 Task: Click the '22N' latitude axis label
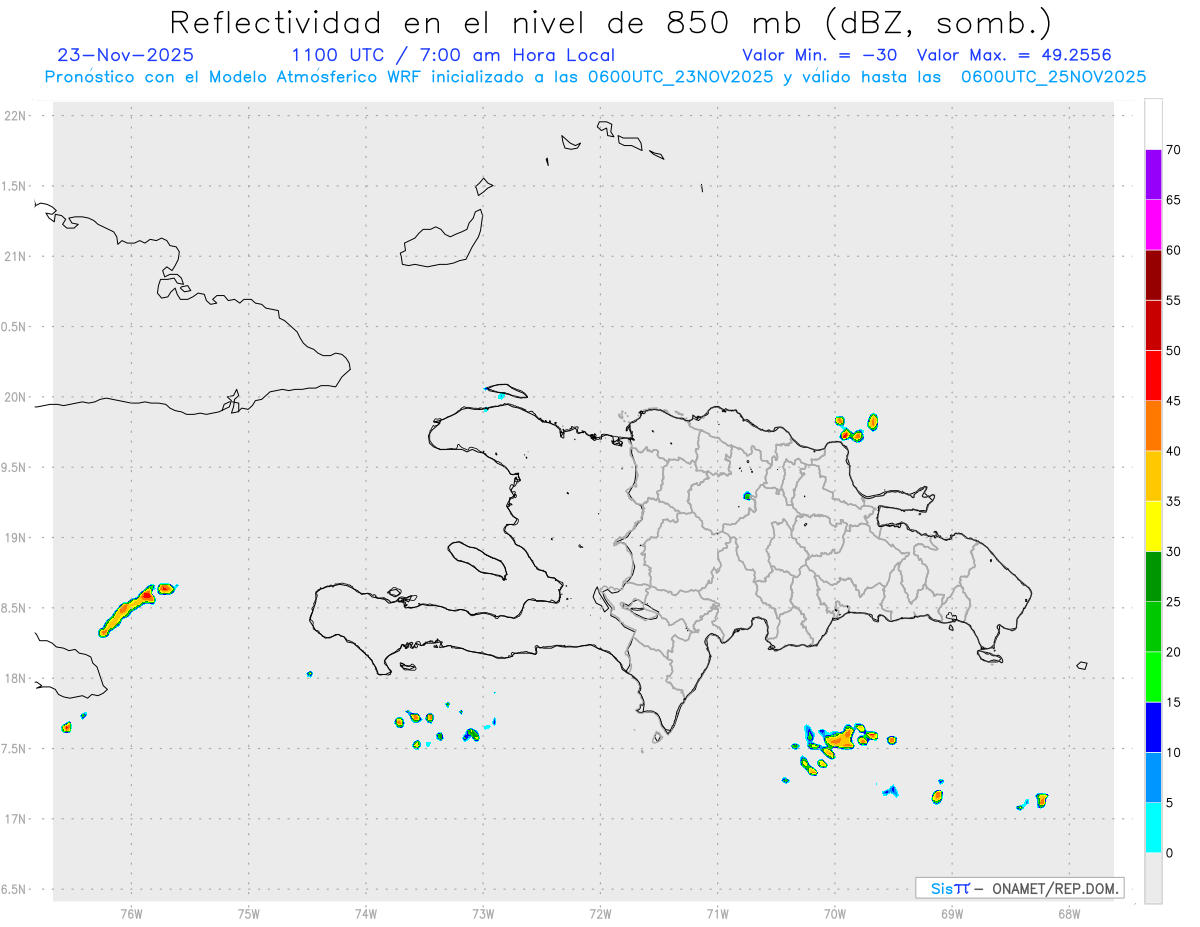[17, 116]
